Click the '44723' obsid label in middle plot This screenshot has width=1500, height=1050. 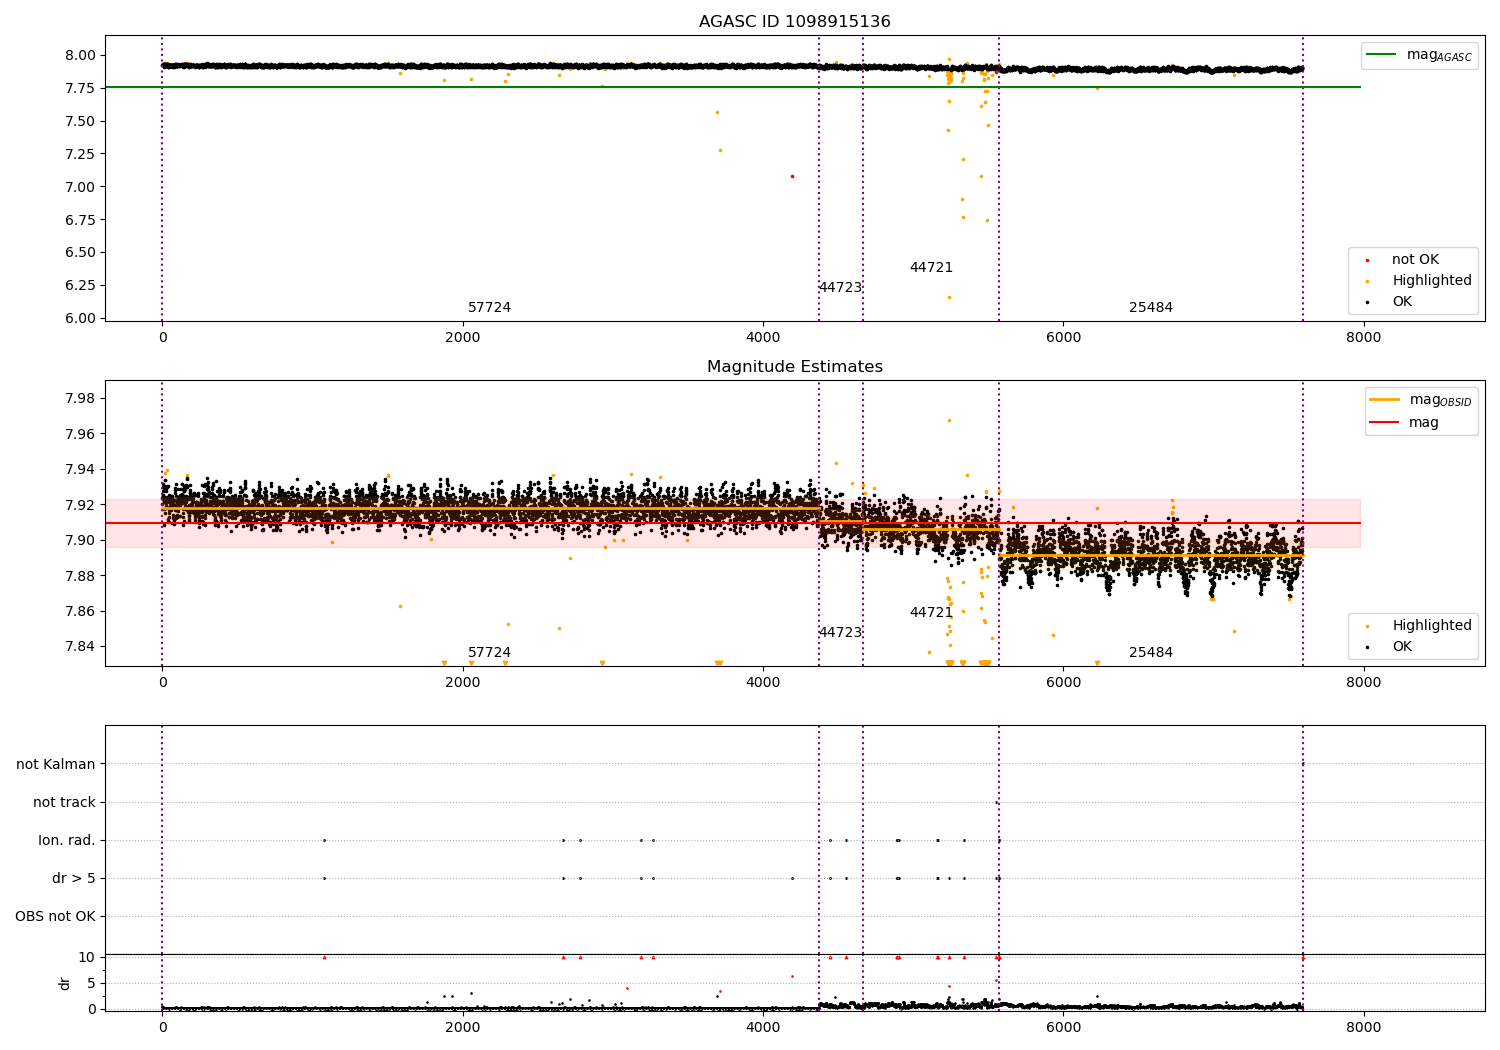840,633
